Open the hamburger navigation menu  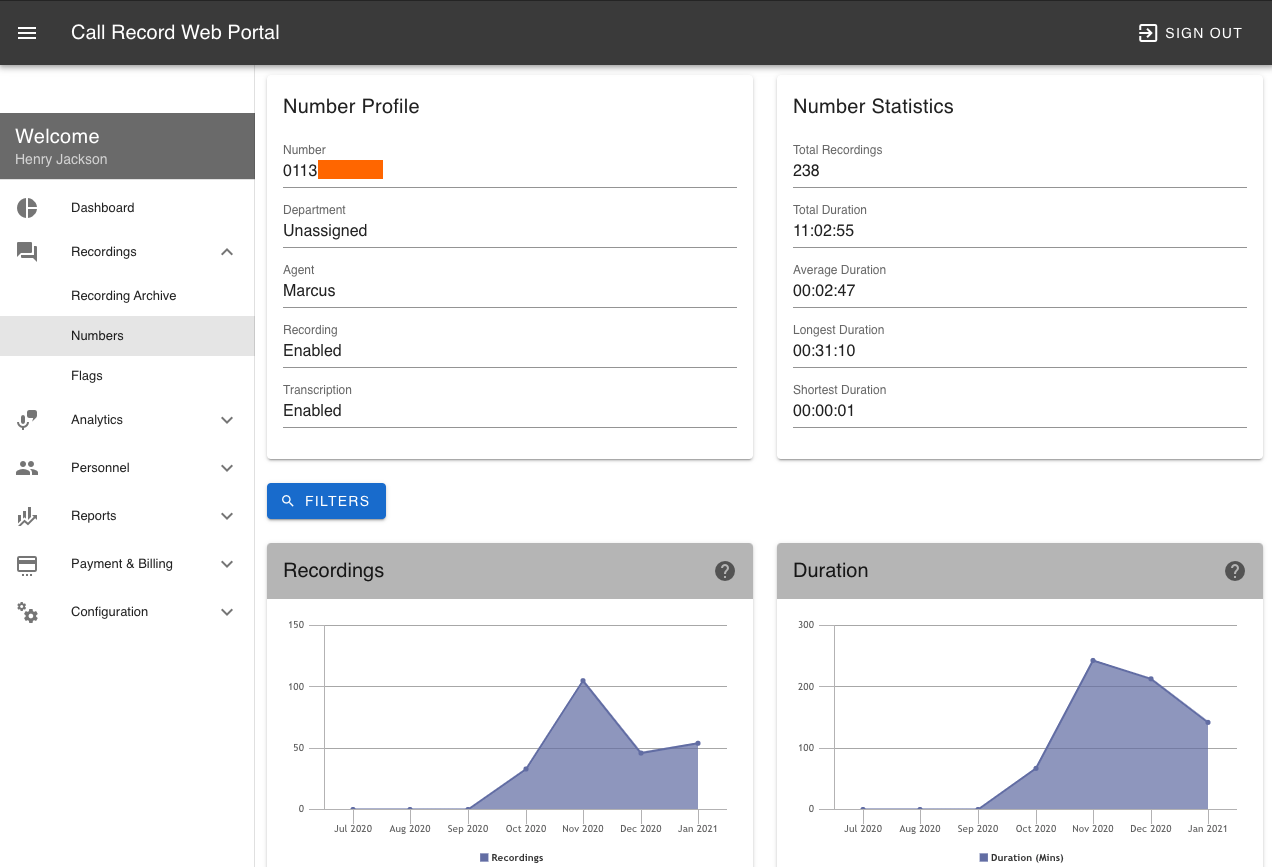coord(27,33)
